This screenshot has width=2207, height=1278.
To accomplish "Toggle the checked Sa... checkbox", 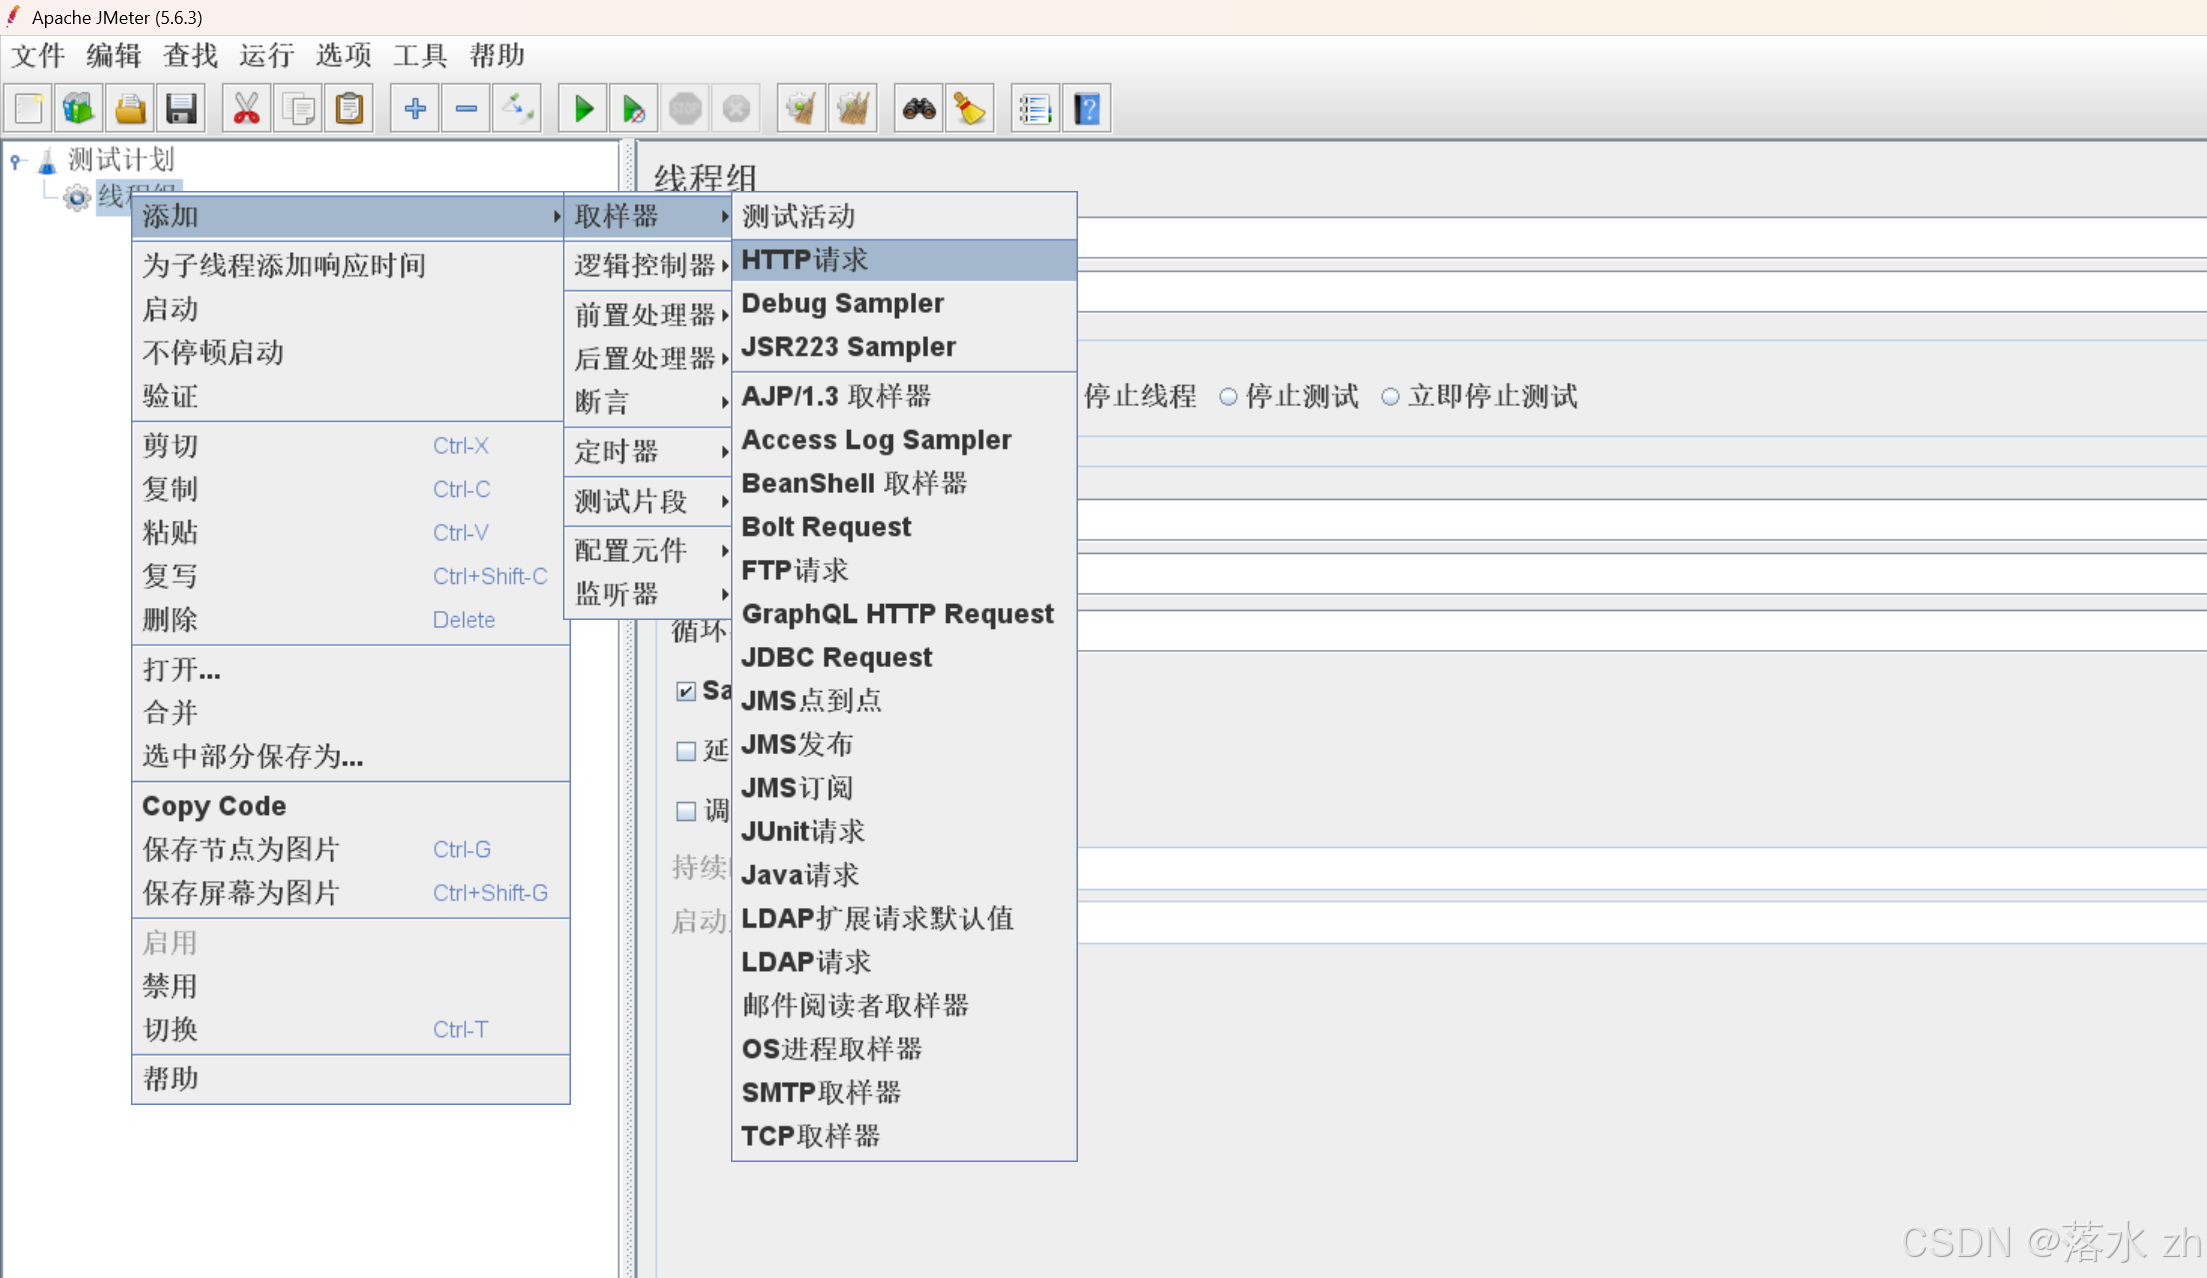I will point(686,691).
